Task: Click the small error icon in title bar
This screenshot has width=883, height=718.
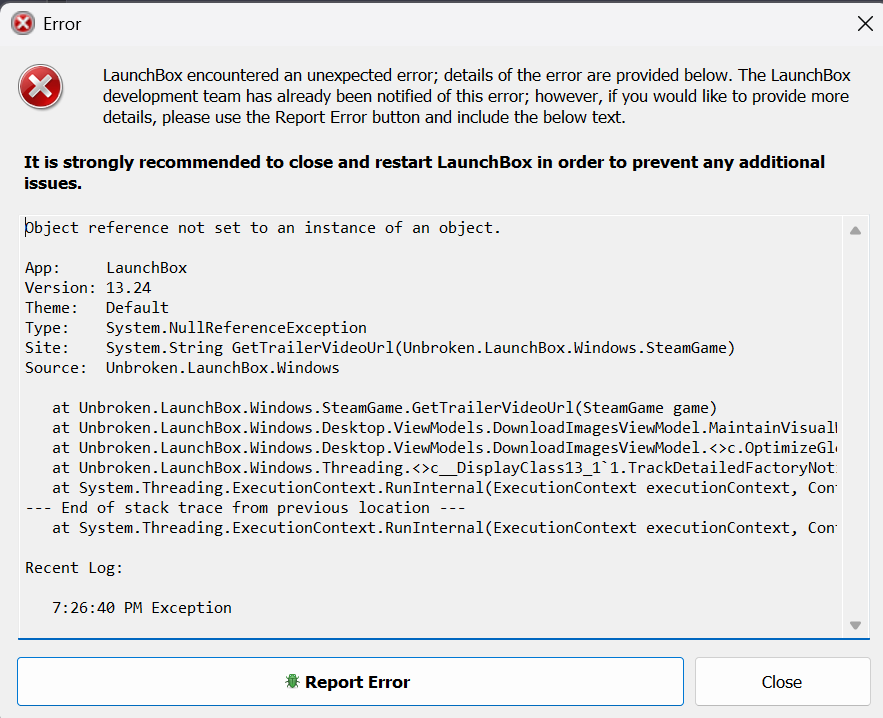Action: [22, 24]
